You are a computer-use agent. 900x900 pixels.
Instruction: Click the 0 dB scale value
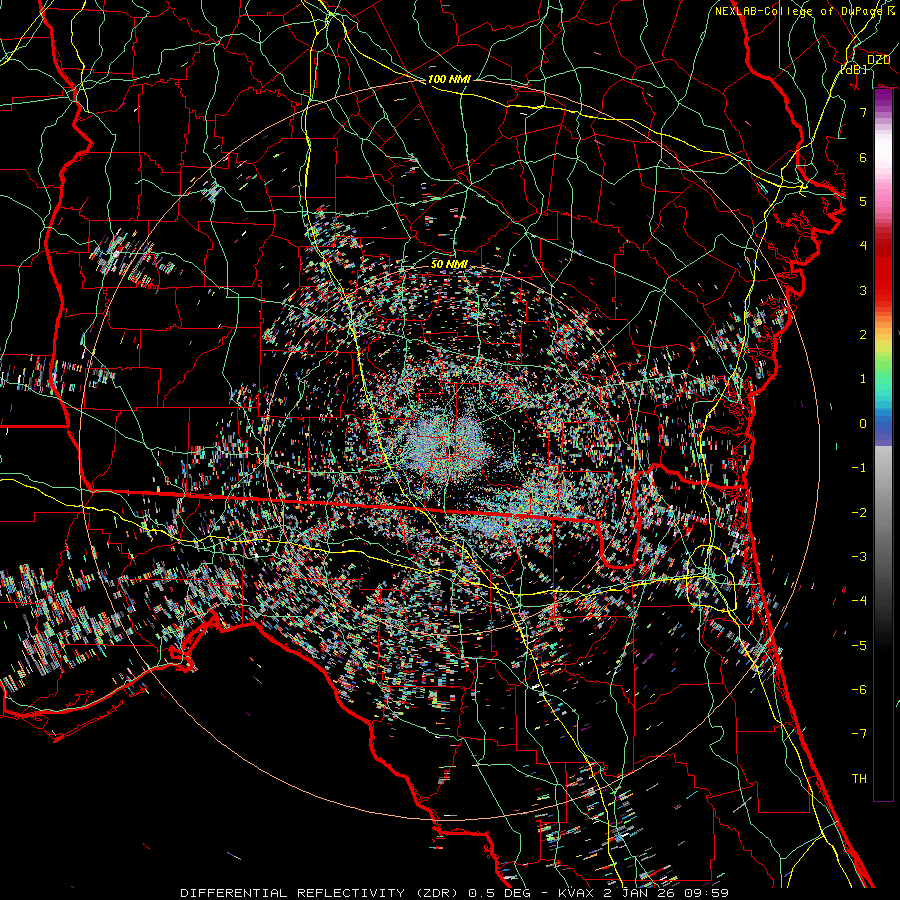(863, 424)
